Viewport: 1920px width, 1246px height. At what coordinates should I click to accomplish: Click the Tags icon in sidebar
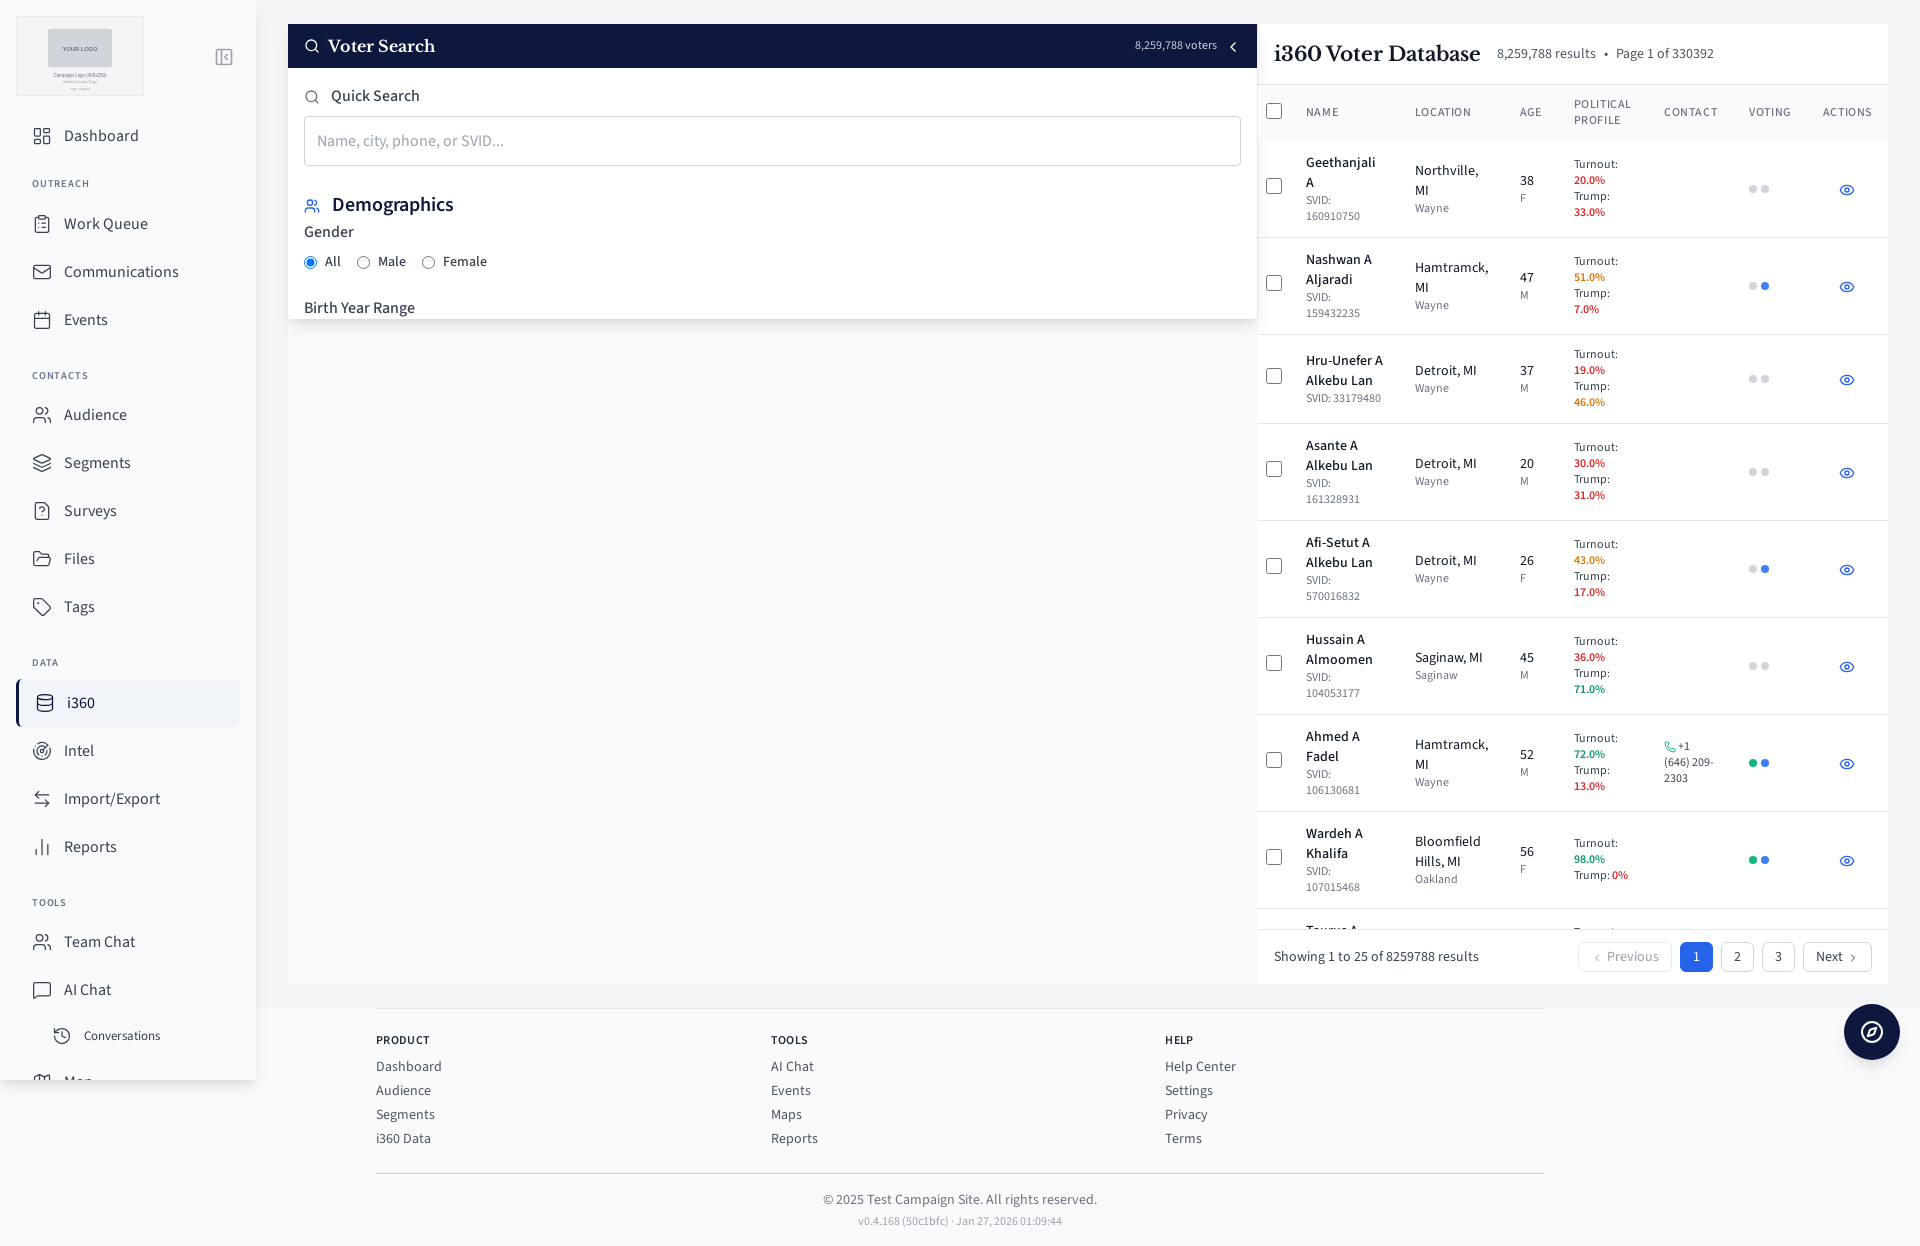pos(42,607)
